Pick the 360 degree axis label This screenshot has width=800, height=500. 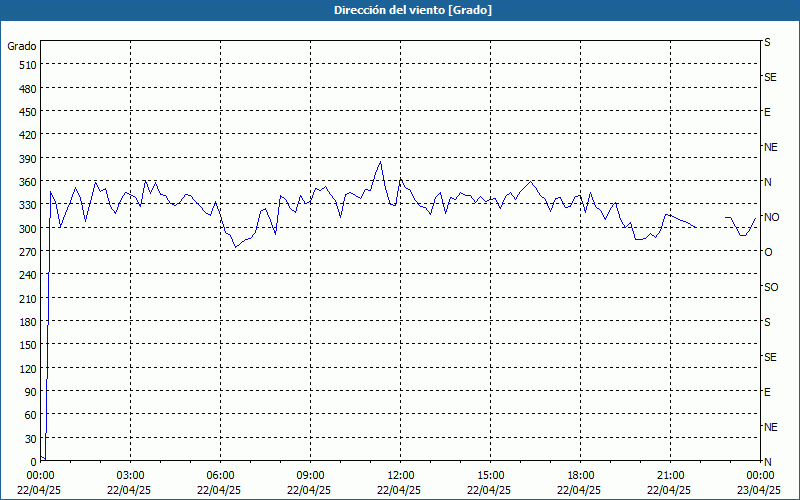29,182
